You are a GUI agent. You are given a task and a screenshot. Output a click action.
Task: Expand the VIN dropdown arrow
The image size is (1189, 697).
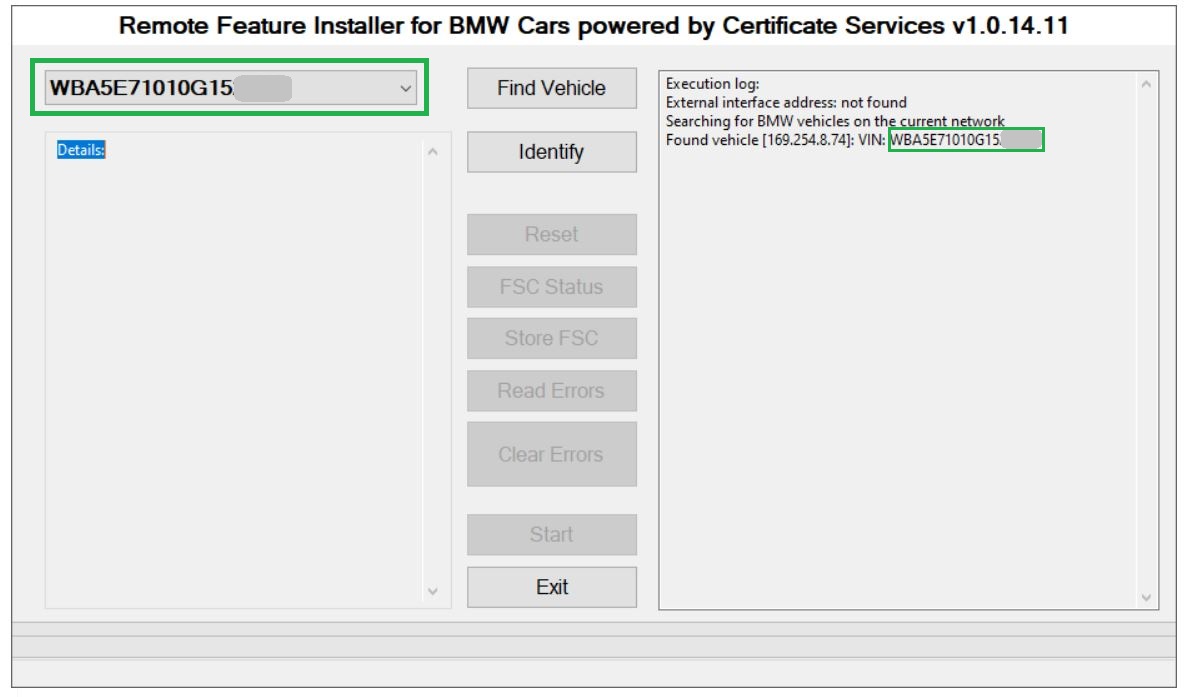pyautogui.click(x=405, y=88)
